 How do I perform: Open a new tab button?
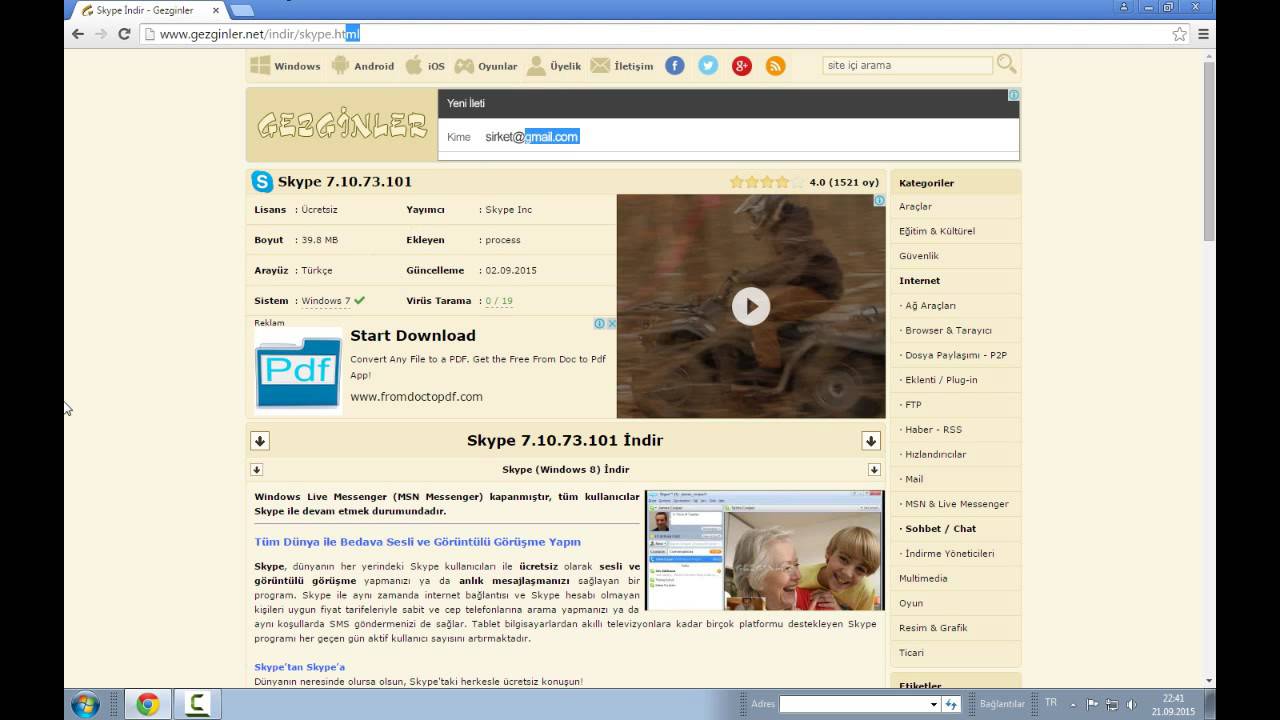(241, 10)
